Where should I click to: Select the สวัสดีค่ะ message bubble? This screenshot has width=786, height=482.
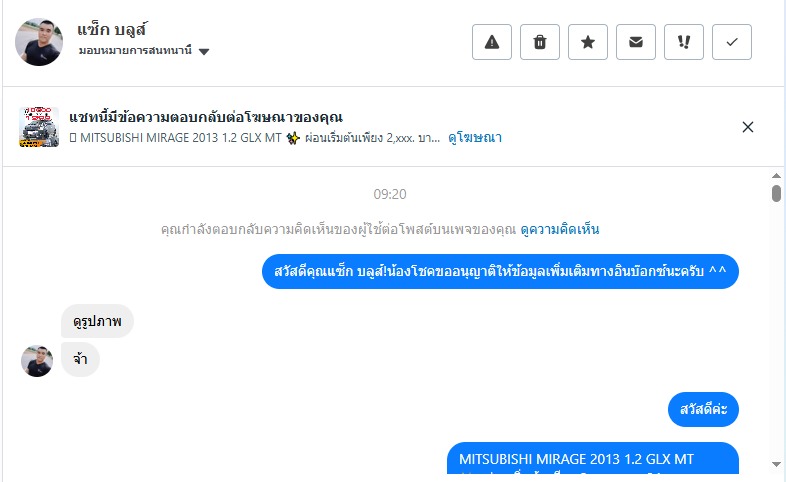coord(703,409)
